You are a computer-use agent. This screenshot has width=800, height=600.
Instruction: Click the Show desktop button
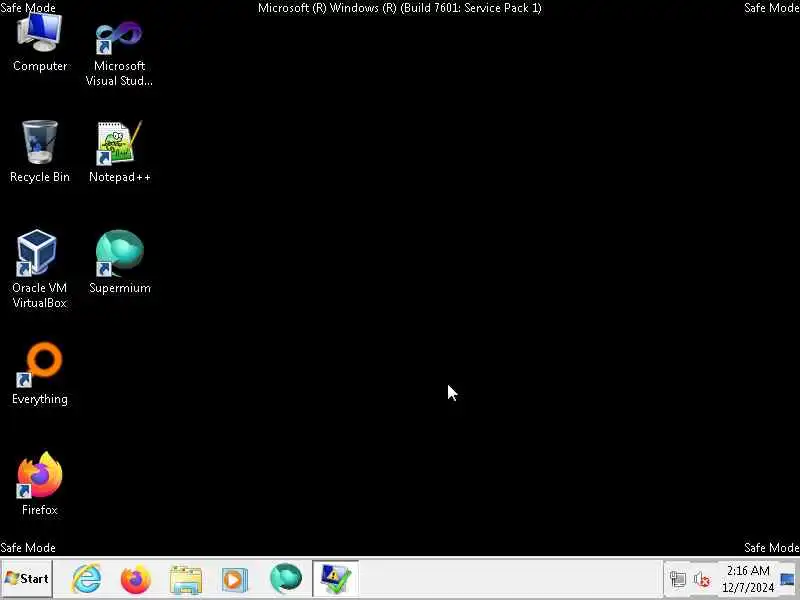click(x=788, y=579)
